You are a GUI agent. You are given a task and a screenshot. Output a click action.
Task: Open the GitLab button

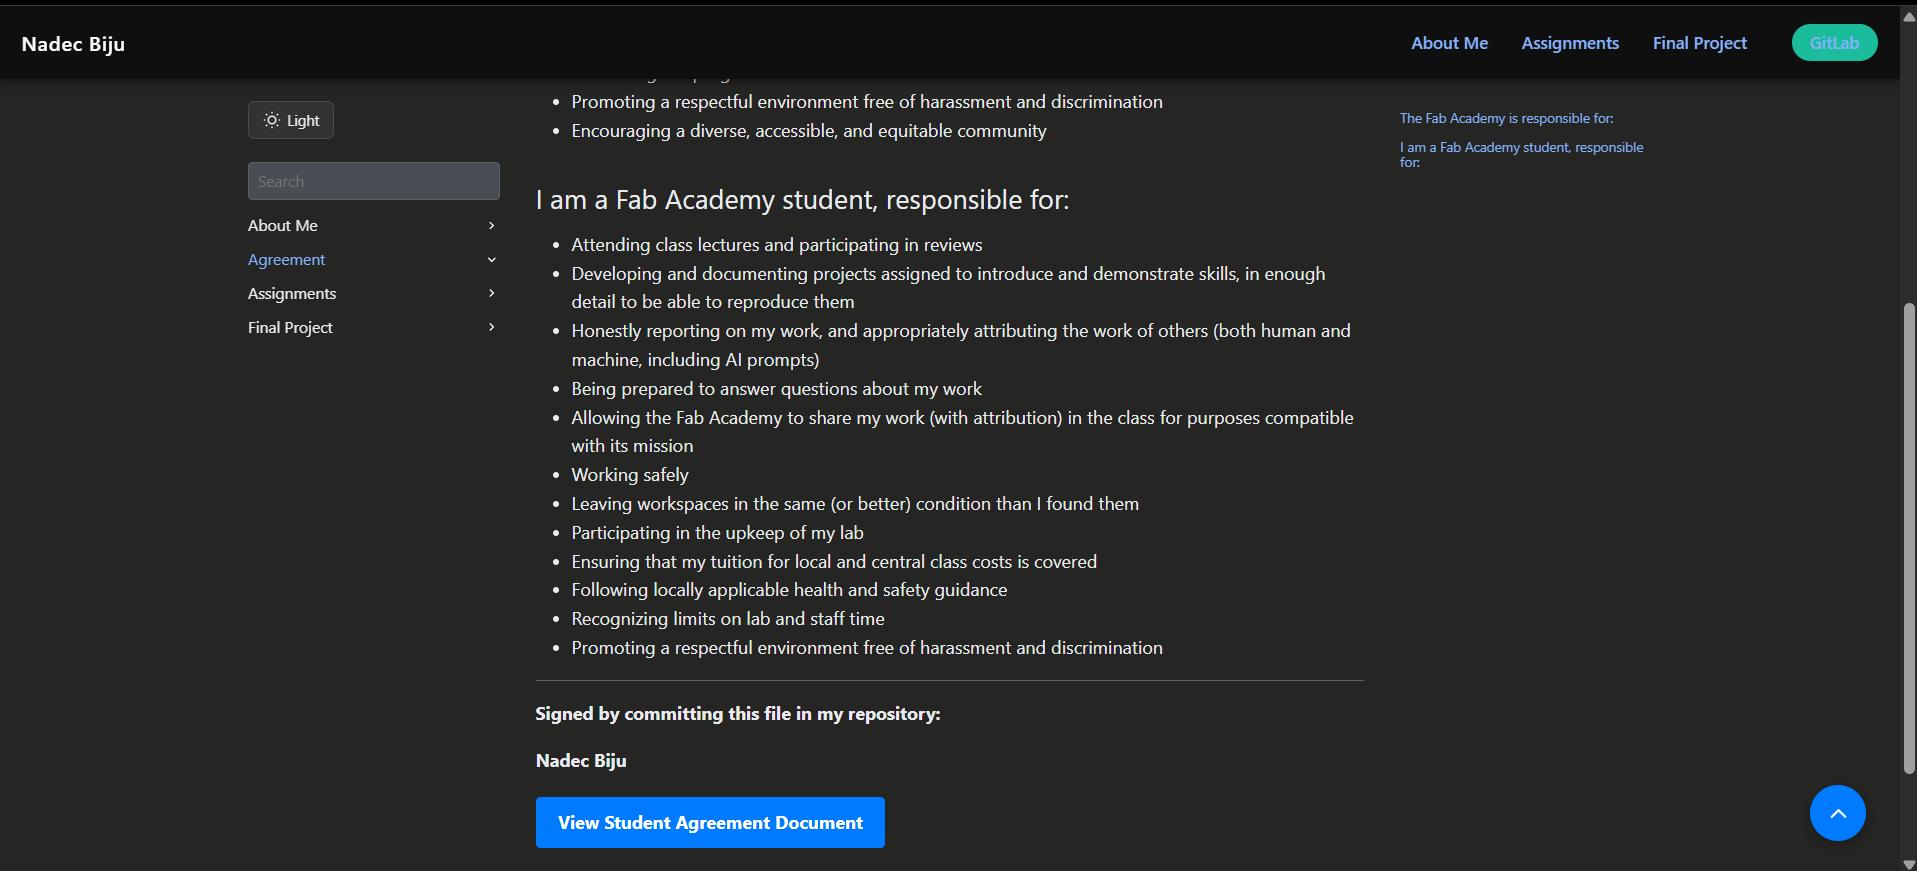pos(1833,42)
